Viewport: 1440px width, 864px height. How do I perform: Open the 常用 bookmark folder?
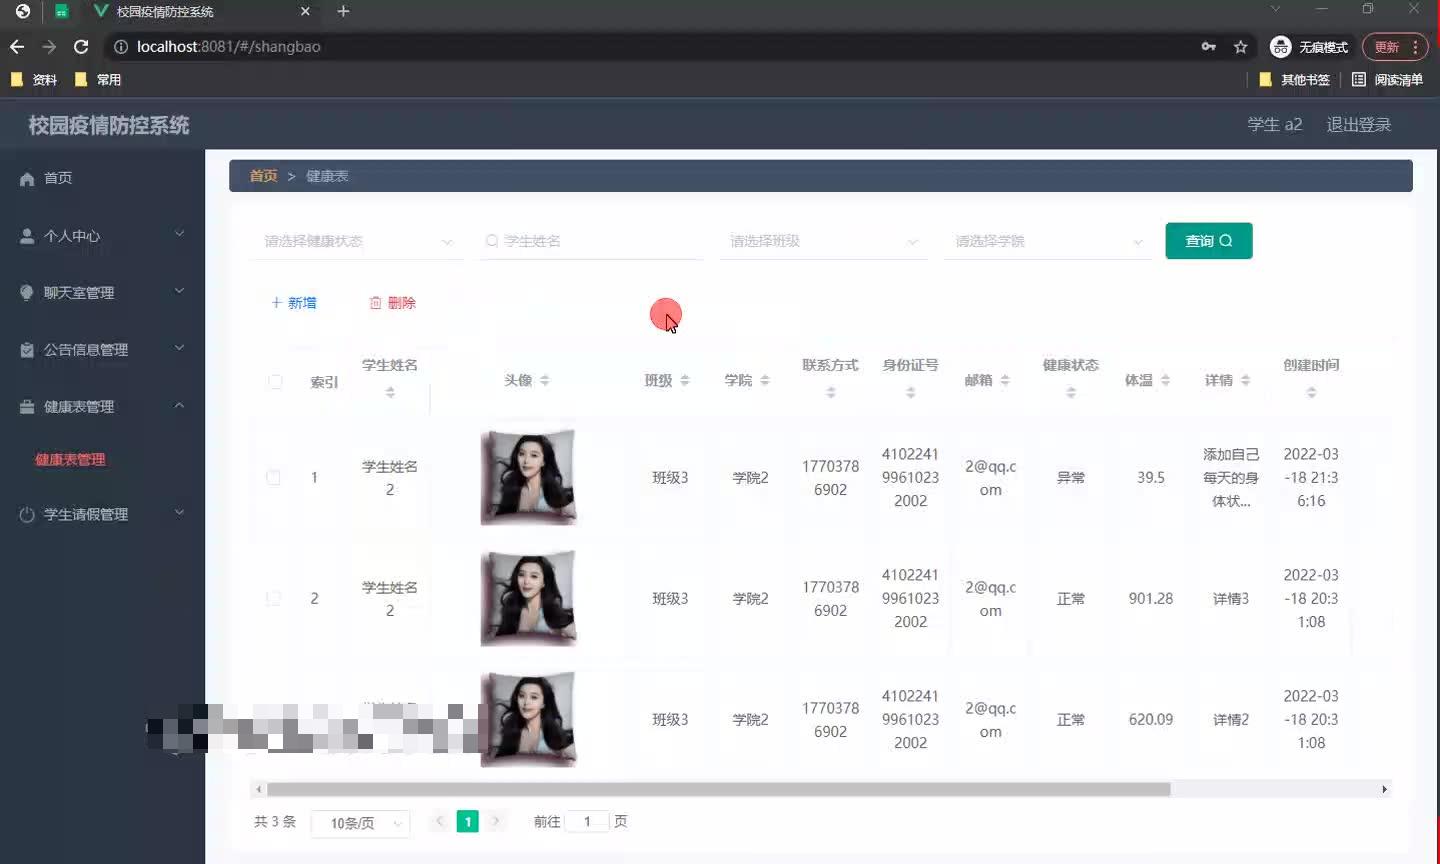click(x=98, y=80)
